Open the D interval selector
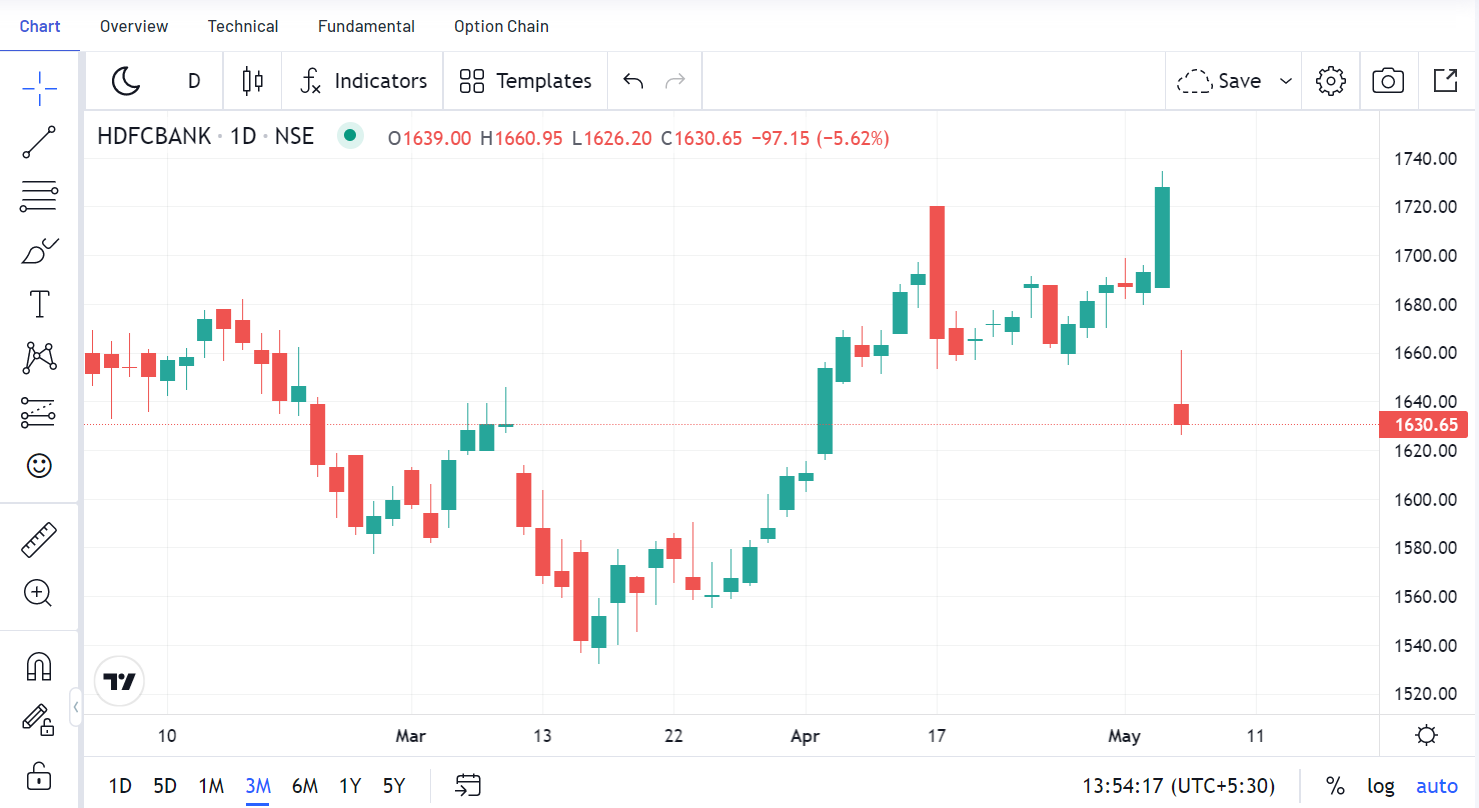 tap(194, 81)
